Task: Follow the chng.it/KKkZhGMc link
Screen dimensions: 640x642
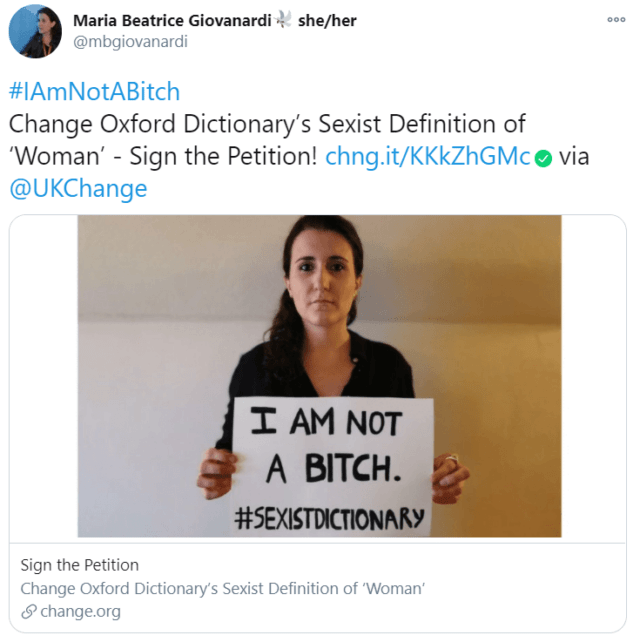Action: pyautogui.click(x=429, y=157)
